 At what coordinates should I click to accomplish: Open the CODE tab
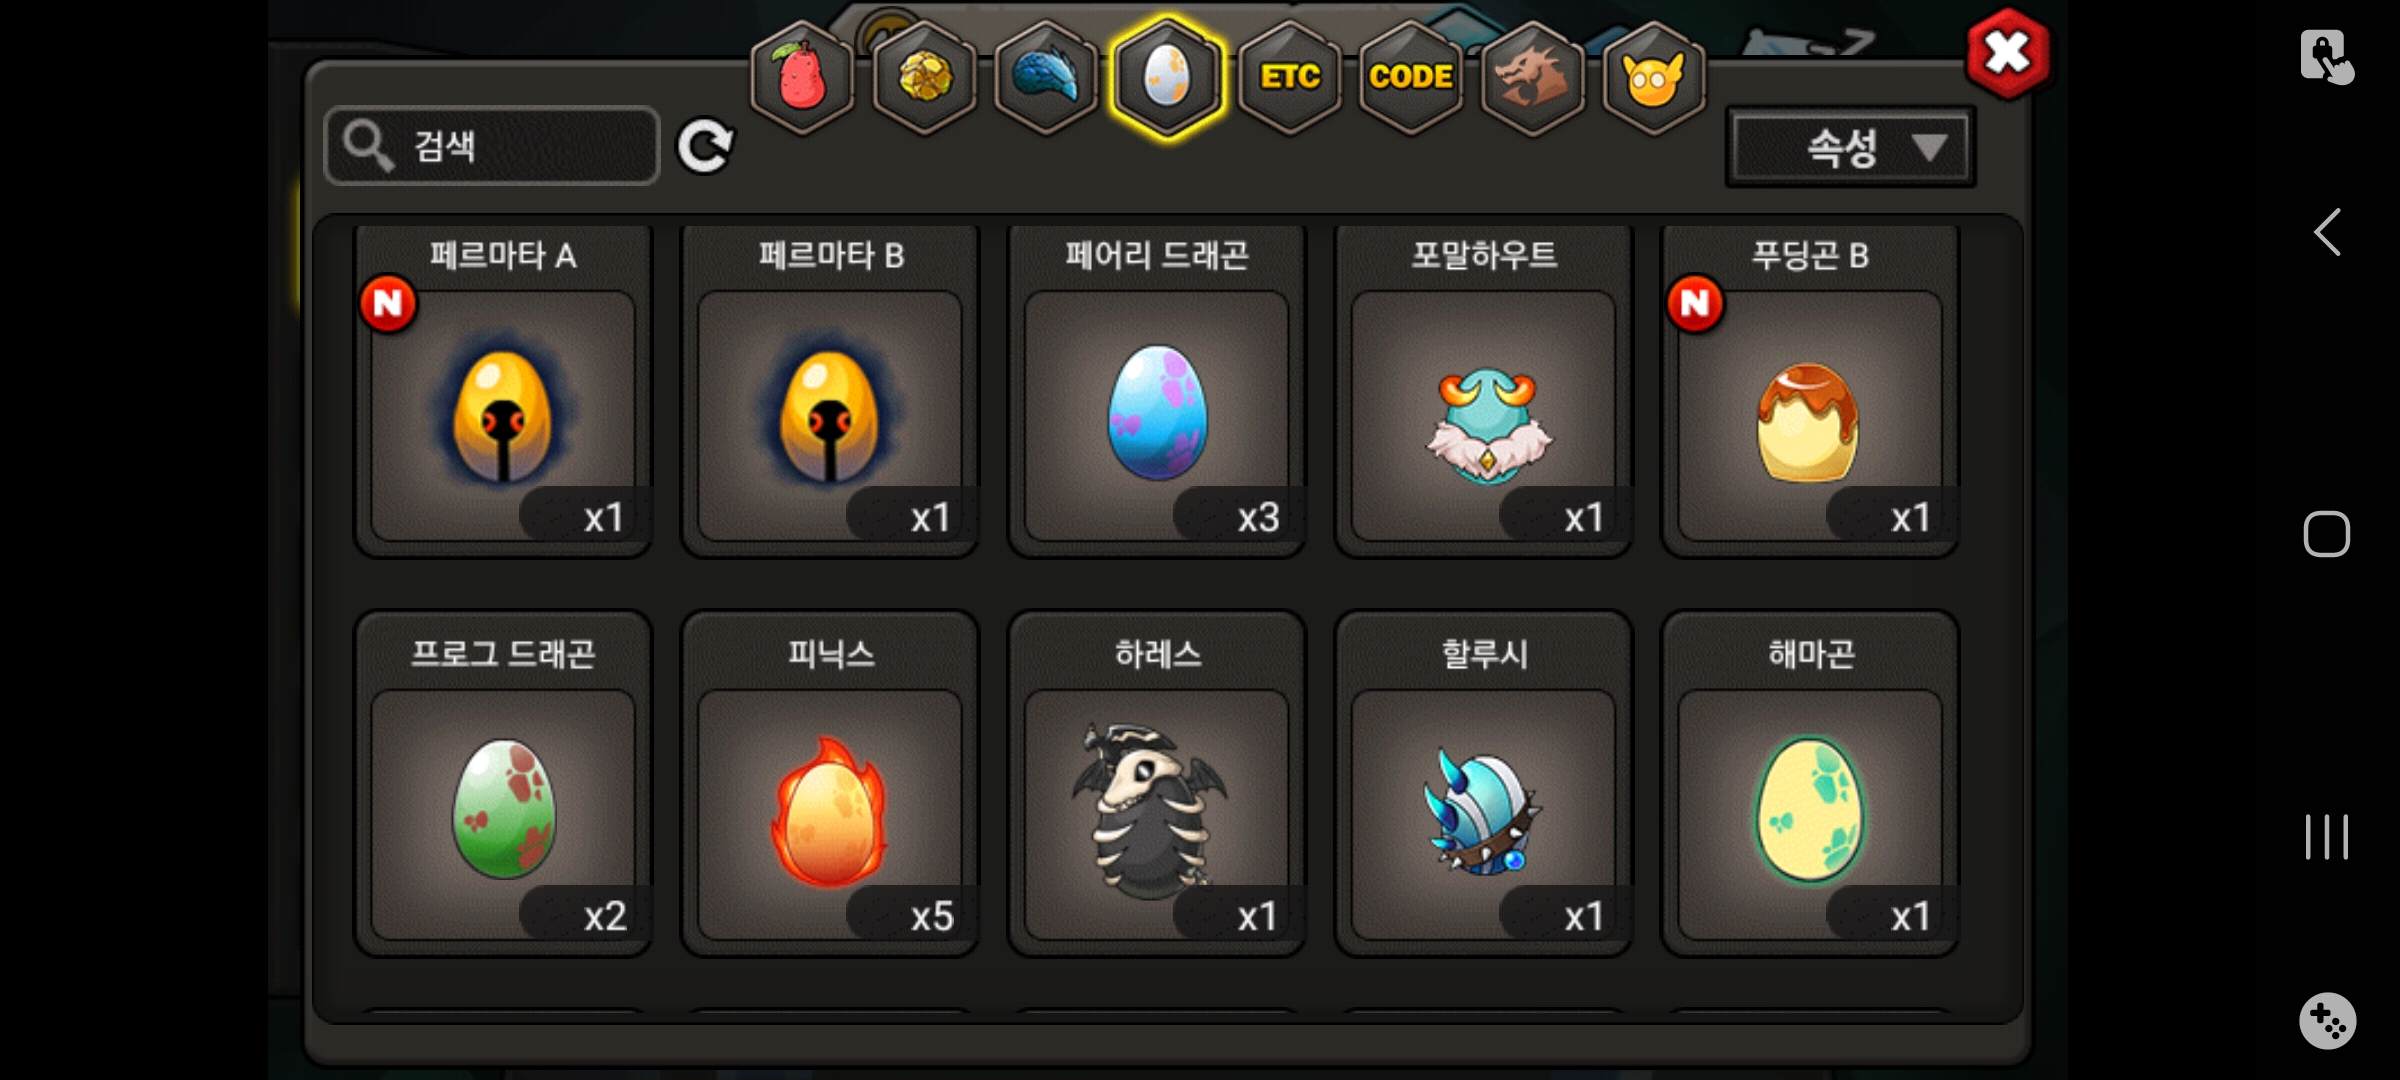click(x=1411, y=77)
